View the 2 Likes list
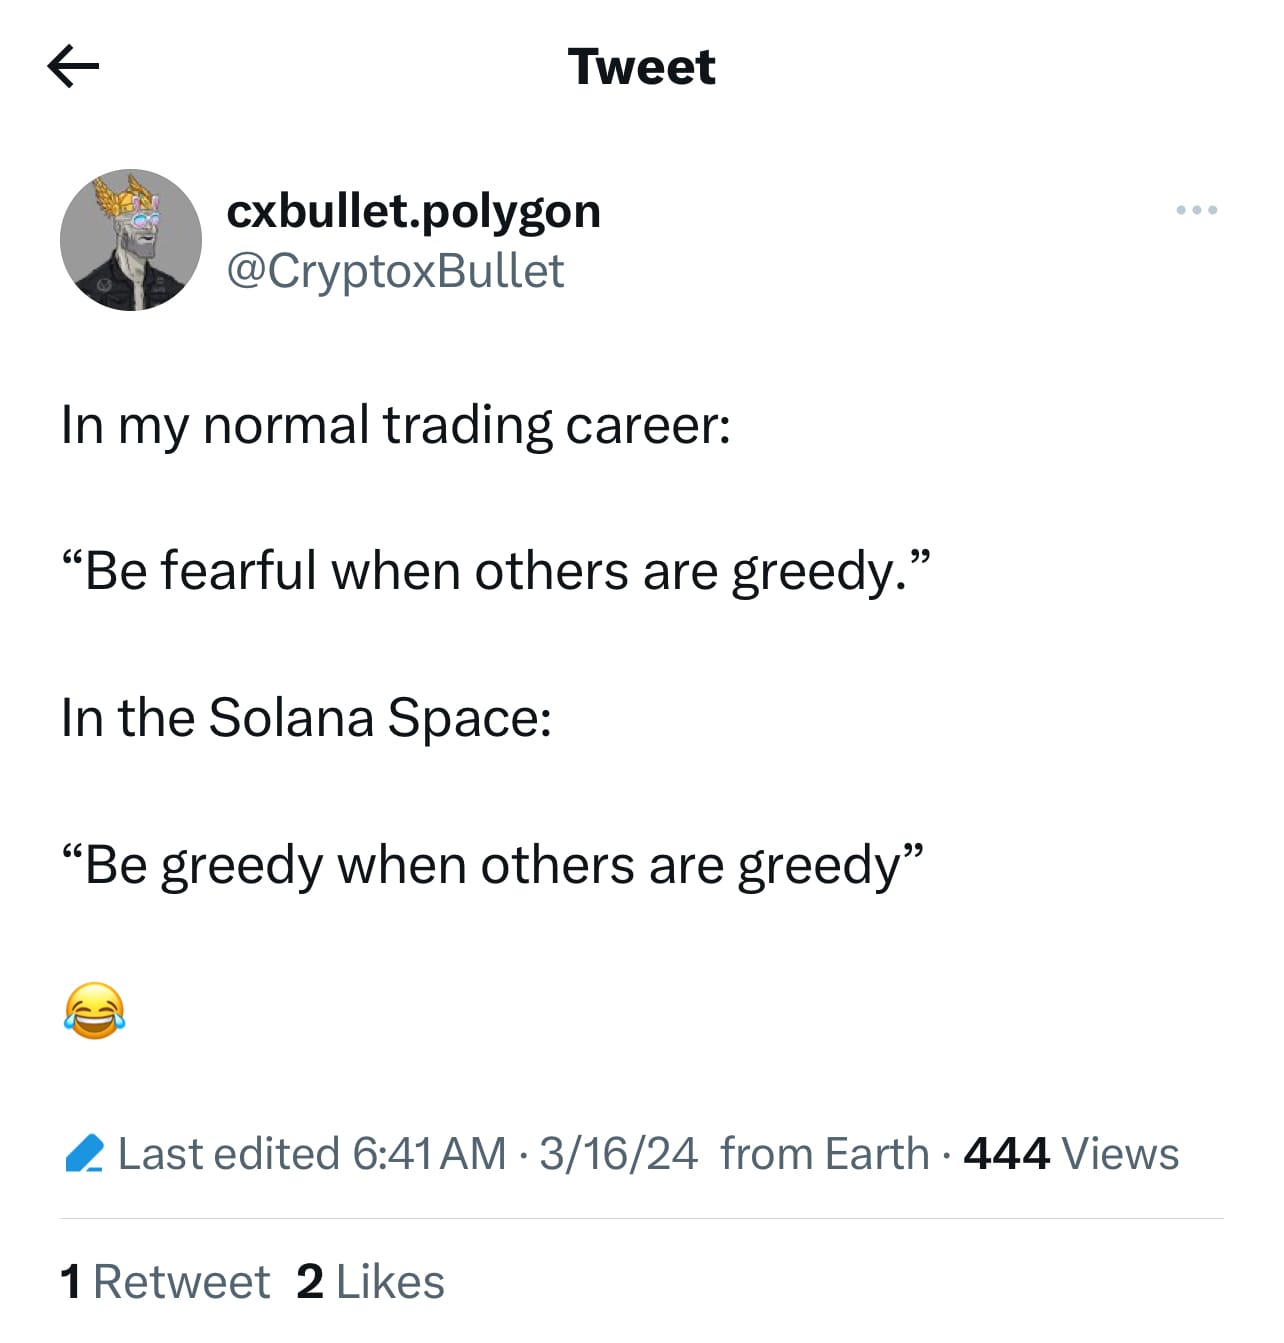 [x=370, y=1282]
